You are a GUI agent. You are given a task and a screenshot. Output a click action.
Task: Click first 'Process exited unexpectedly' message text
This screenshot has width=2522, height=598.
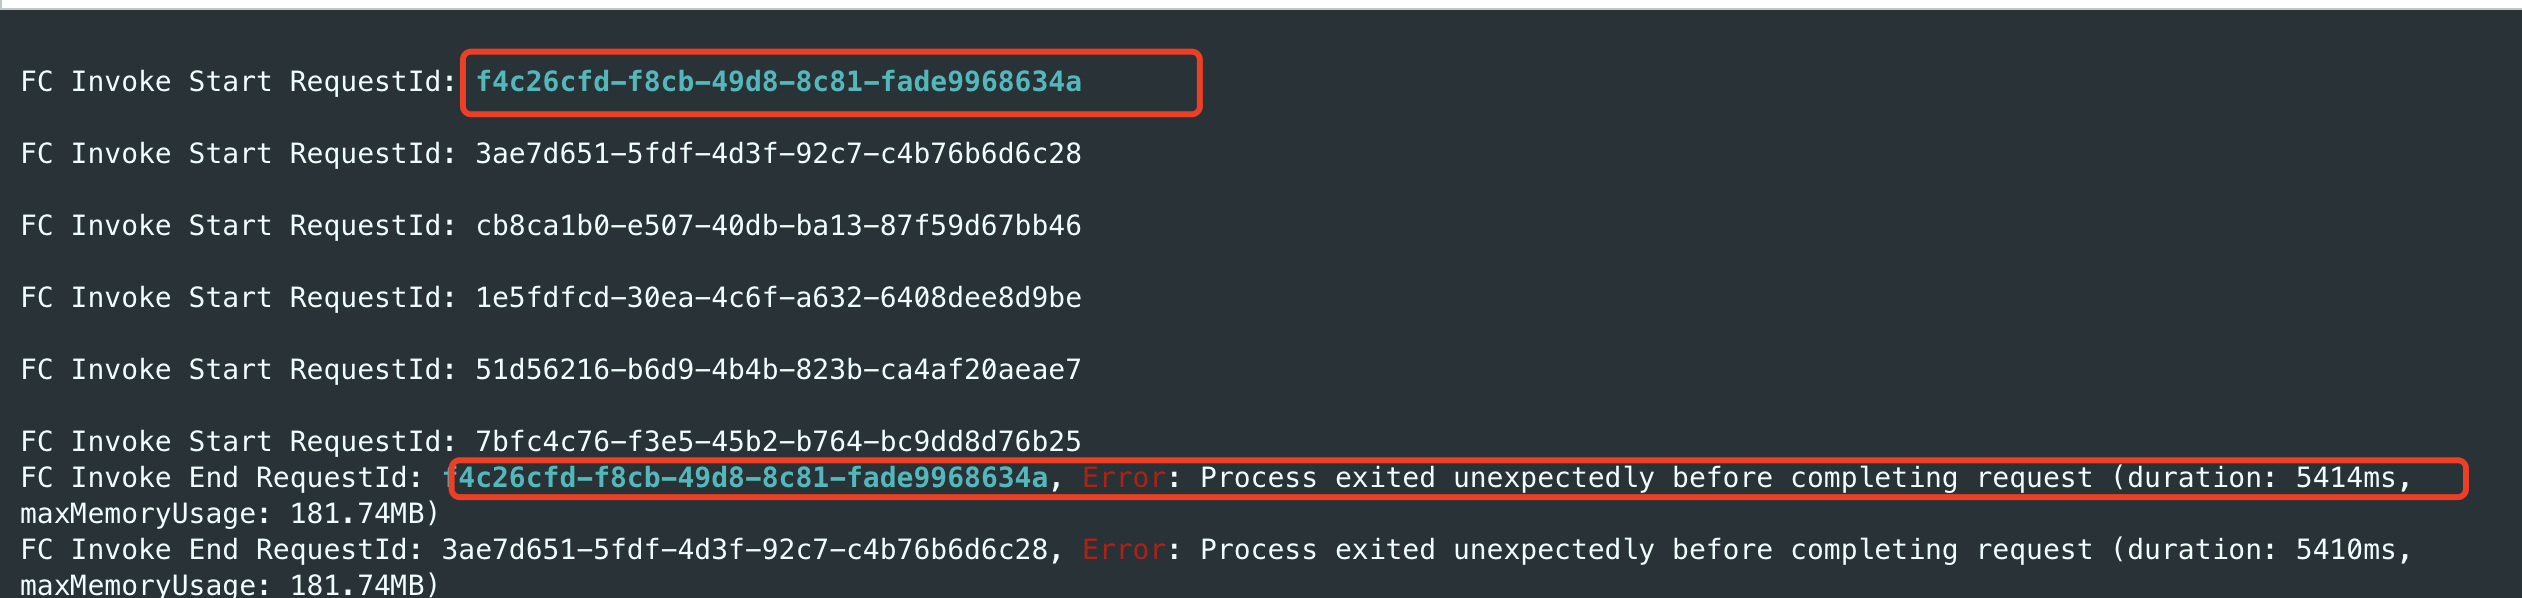tap(1427, 478)
